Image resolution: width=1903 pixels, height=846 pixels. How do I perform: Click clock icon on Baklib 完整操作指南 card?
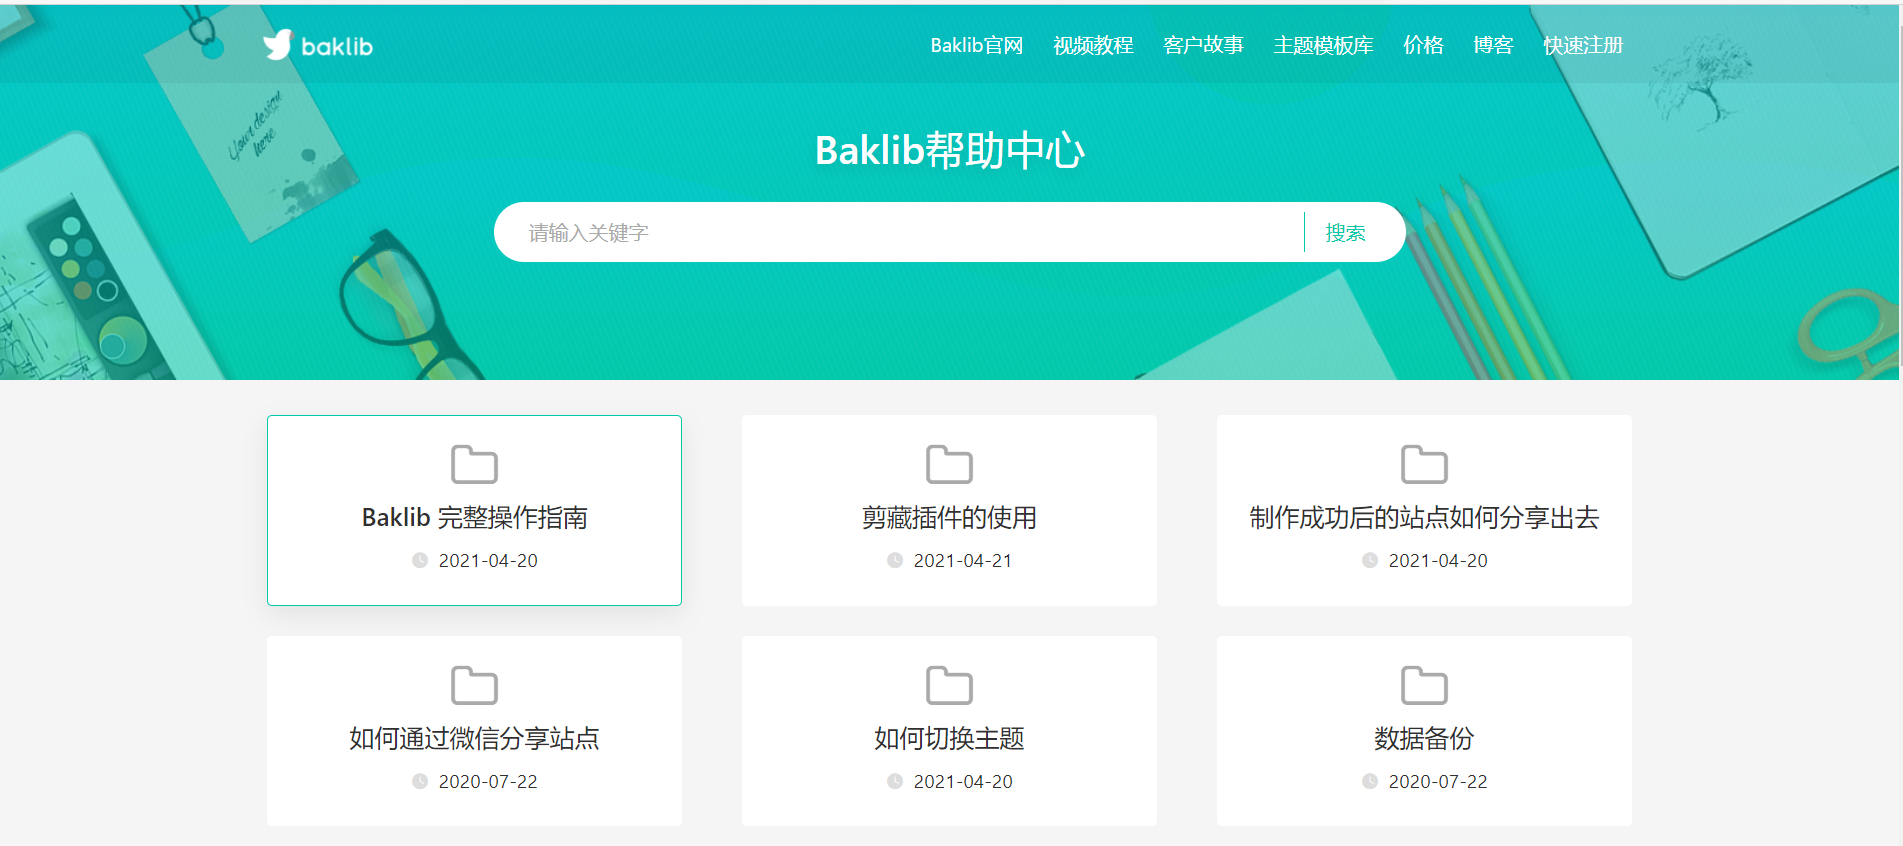tap(420, 561)
